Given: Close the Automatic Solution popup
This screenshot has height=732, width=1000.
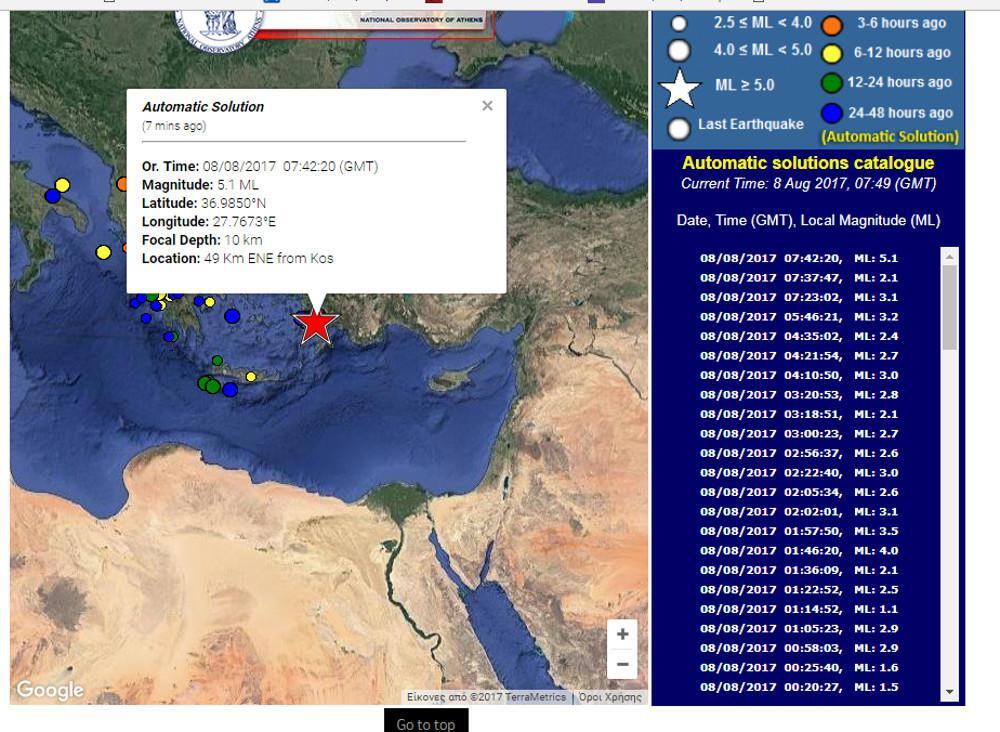Looking at the screenshot, I should [487, 106].
